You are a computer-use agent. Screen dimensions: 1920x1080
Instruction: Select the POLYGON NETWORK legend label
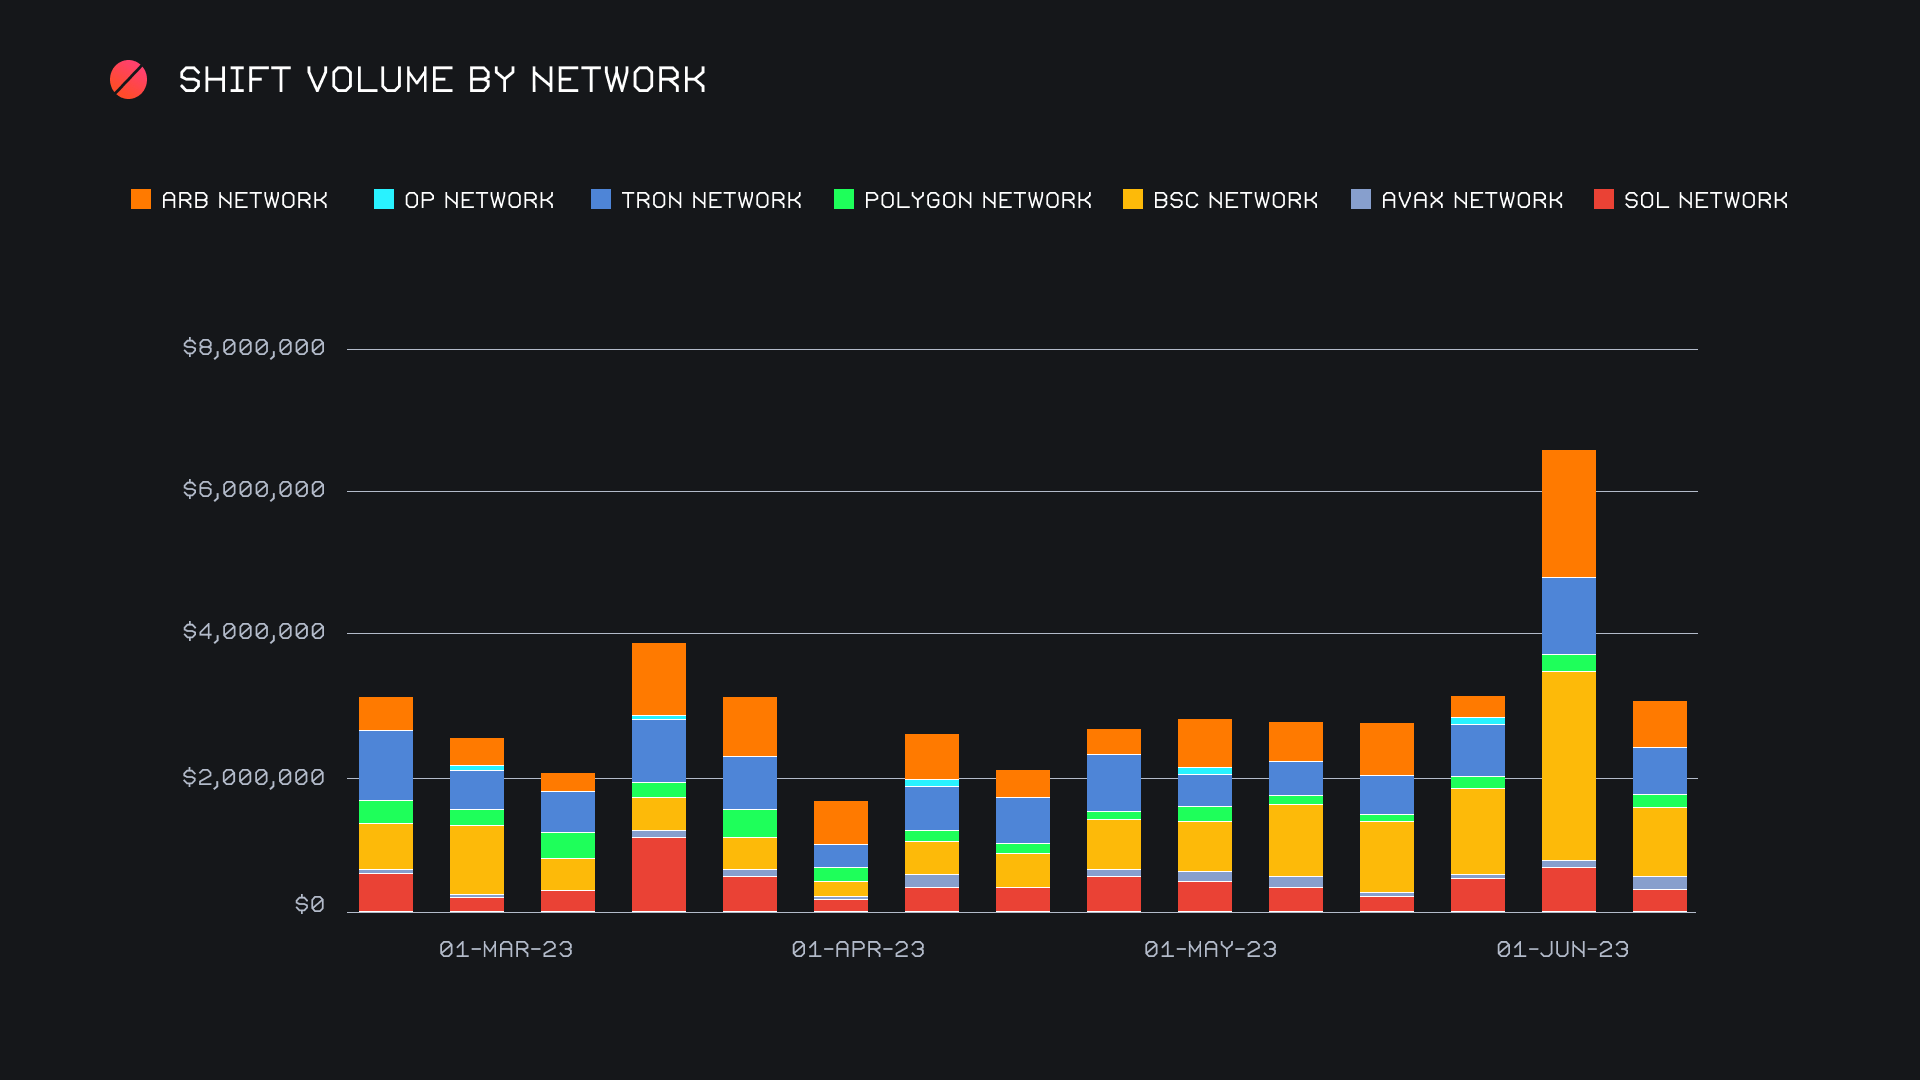tap(977, 200)
